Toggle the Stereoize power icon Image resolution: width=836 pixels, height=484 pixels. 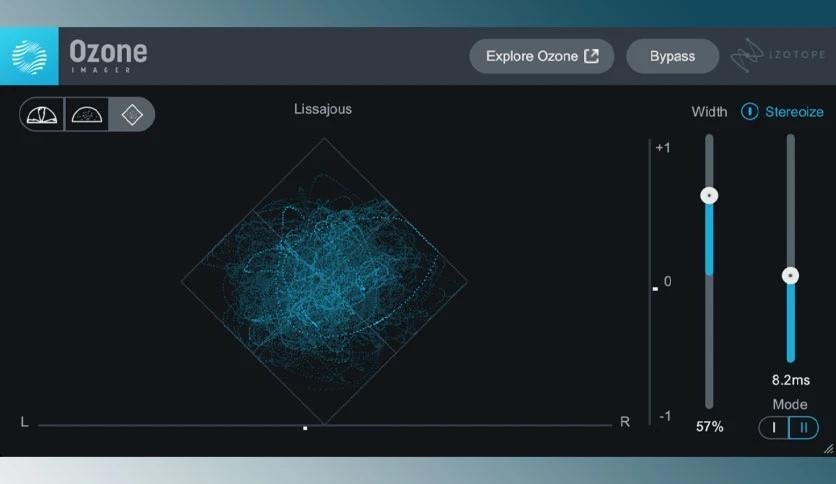click(749, 111)
